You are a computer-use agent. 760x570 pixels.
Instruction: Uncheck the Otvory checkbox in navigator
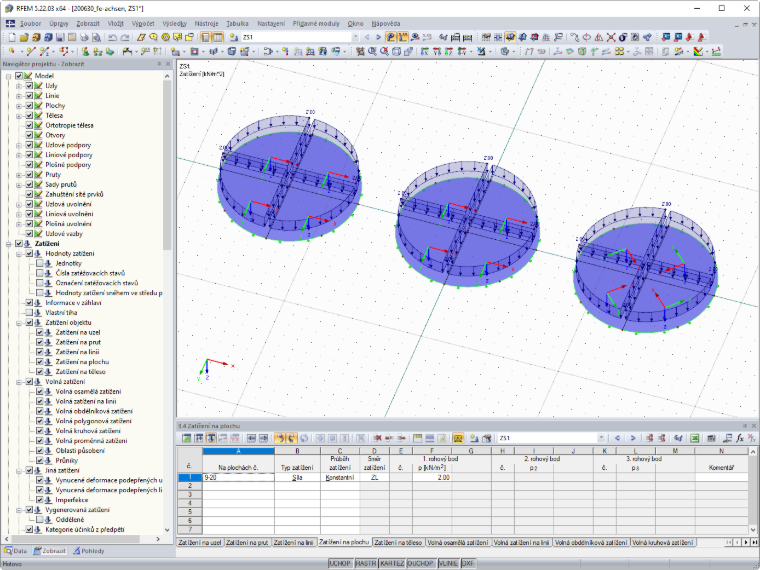point(29,135)
